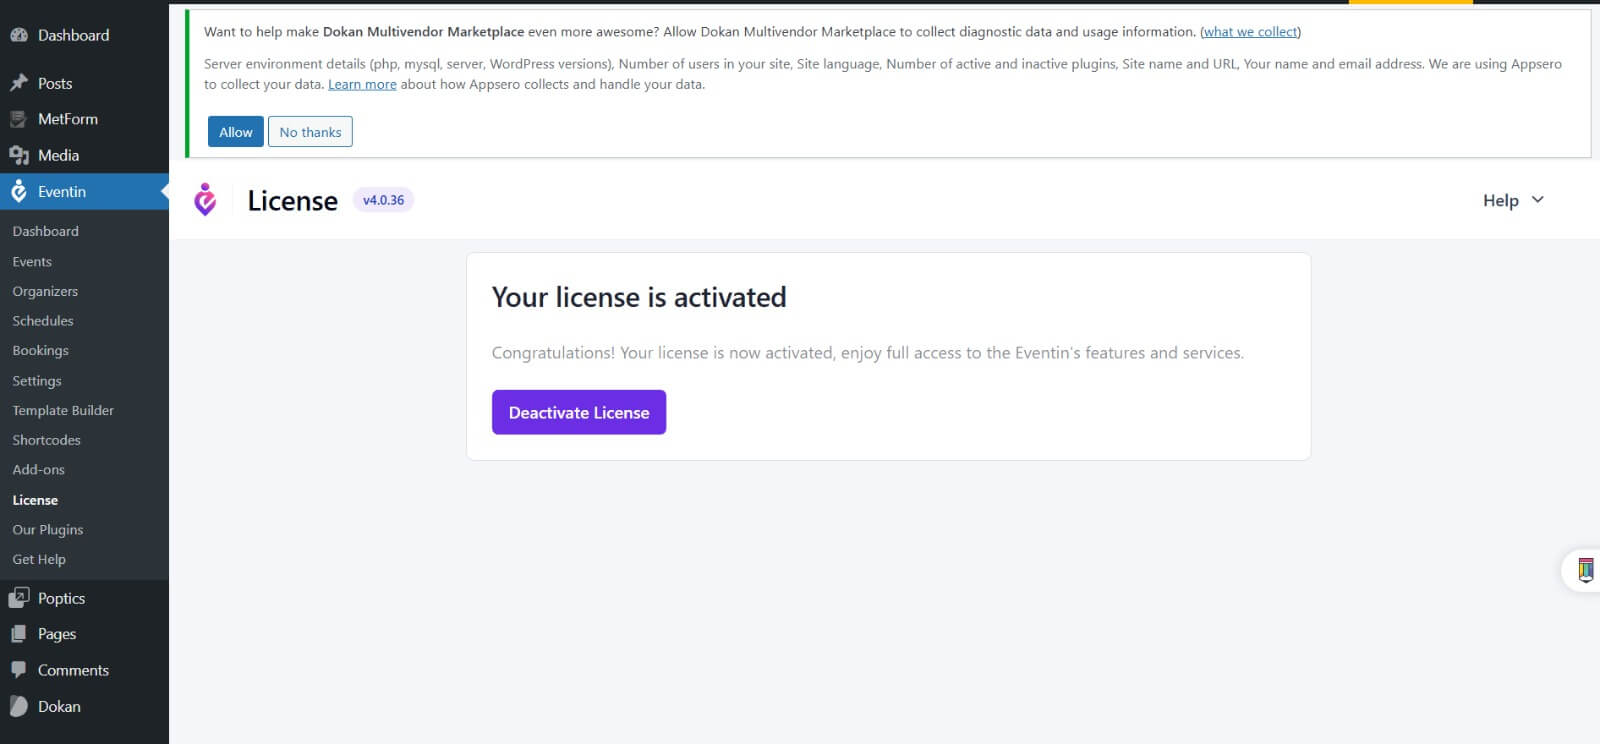The height and width of the screenshot is (744, 1600).
Task: Click the Deactivate License button
Action: (x=579, y=412)
